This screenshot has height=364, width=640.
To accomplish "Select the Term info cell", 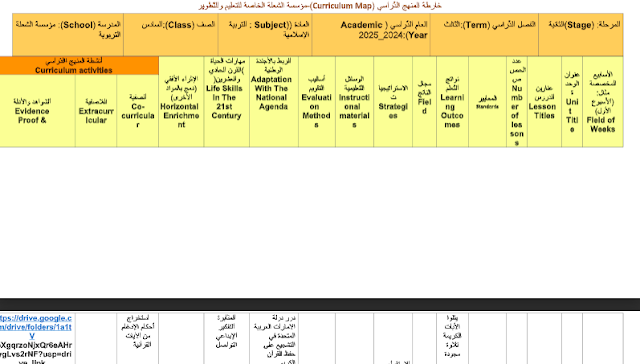I will coord(484,35).
